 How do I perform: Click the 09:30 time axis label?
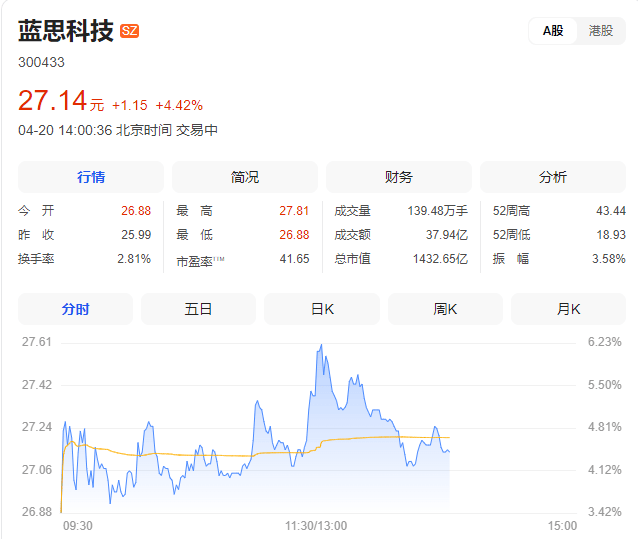tap(78, 526)
